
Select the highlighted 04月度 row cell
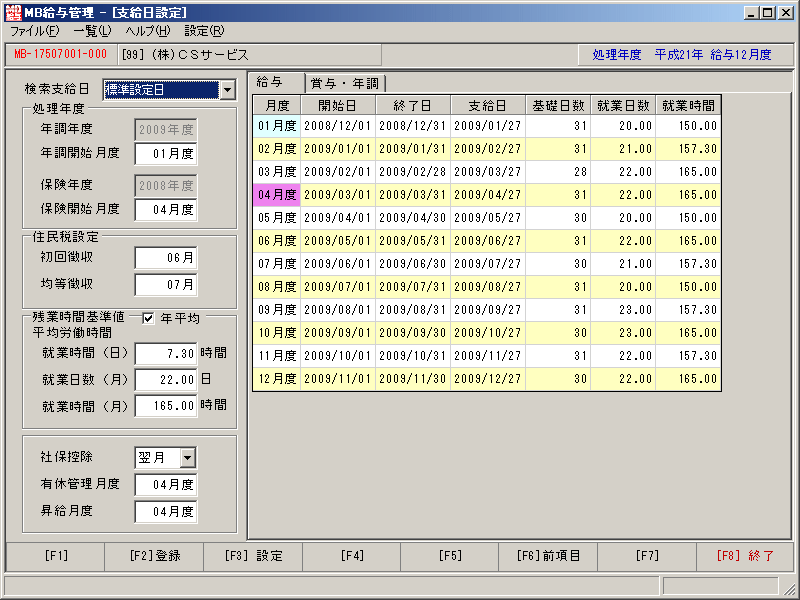point(277,195)
